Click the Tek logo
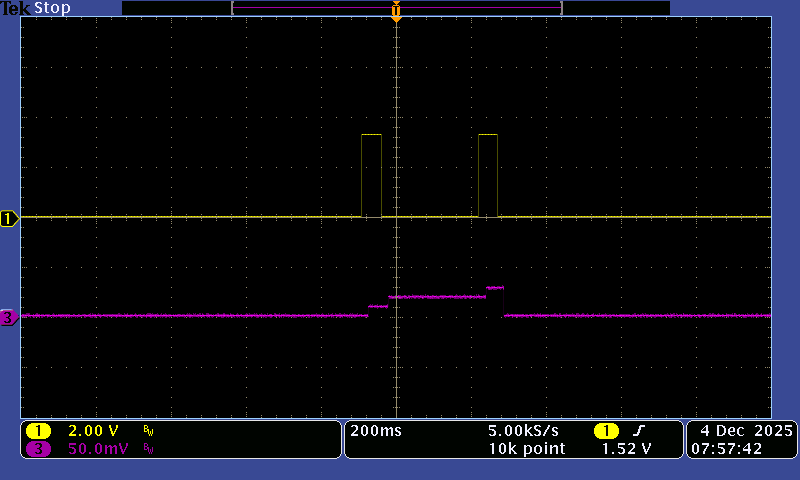This screenshot has height=480, width=800. [17, 8]
